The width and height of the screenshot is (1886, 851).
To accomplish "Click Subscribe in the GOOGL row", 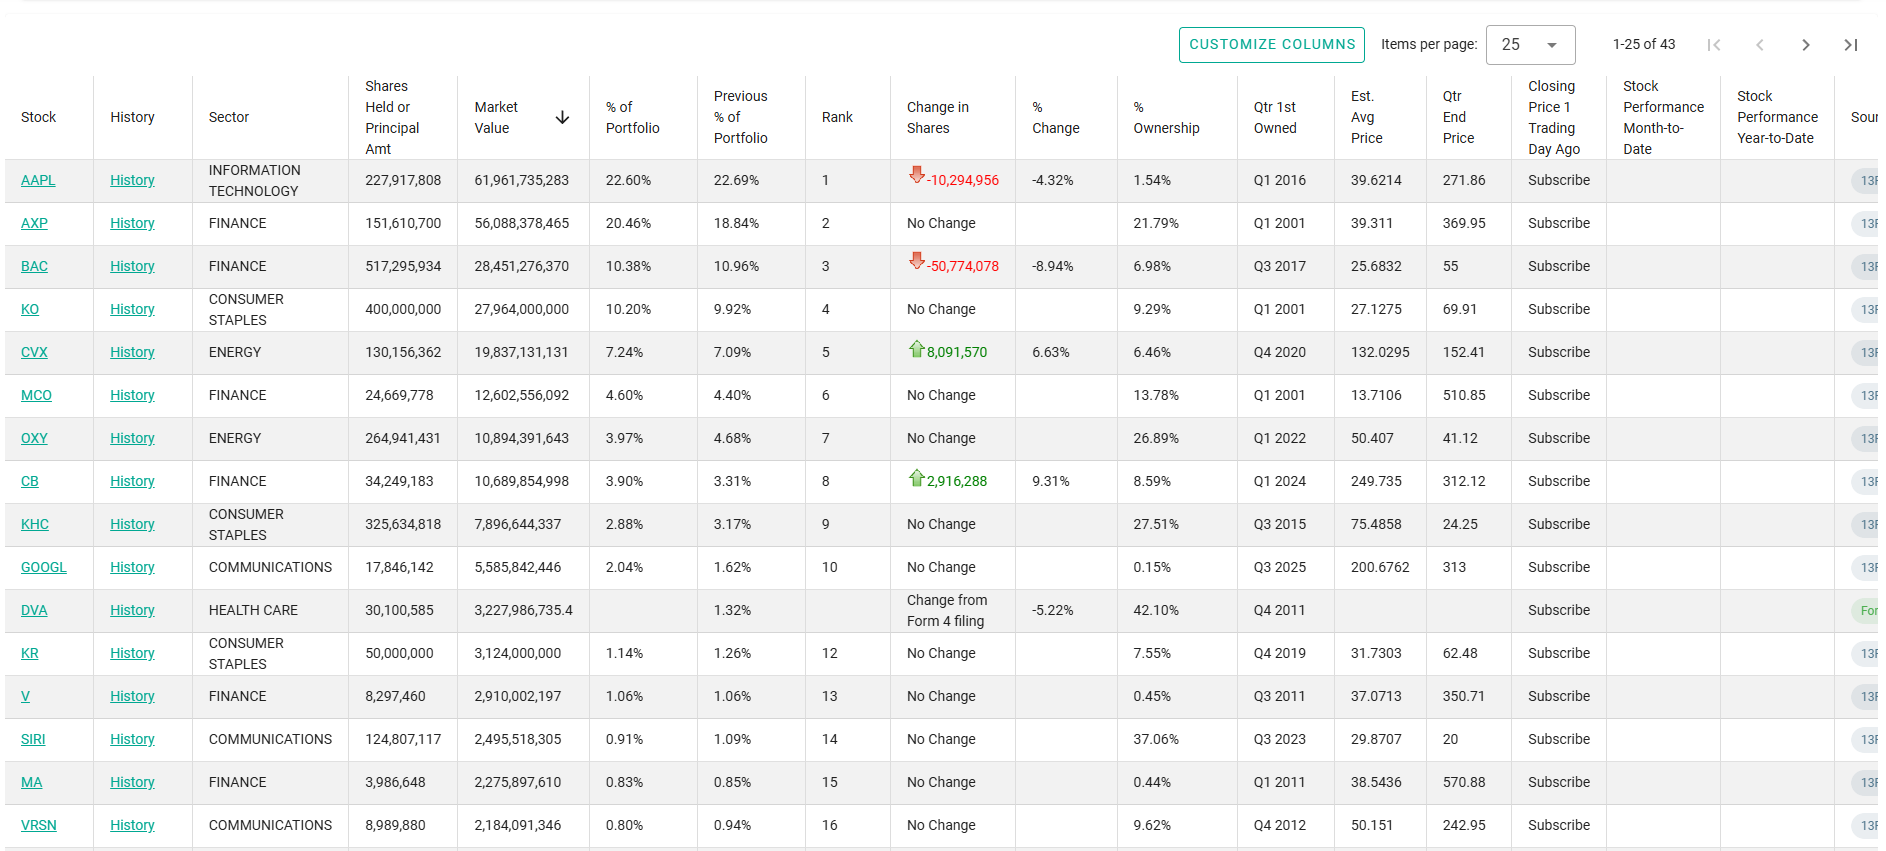I will (x=1558, y=567).
